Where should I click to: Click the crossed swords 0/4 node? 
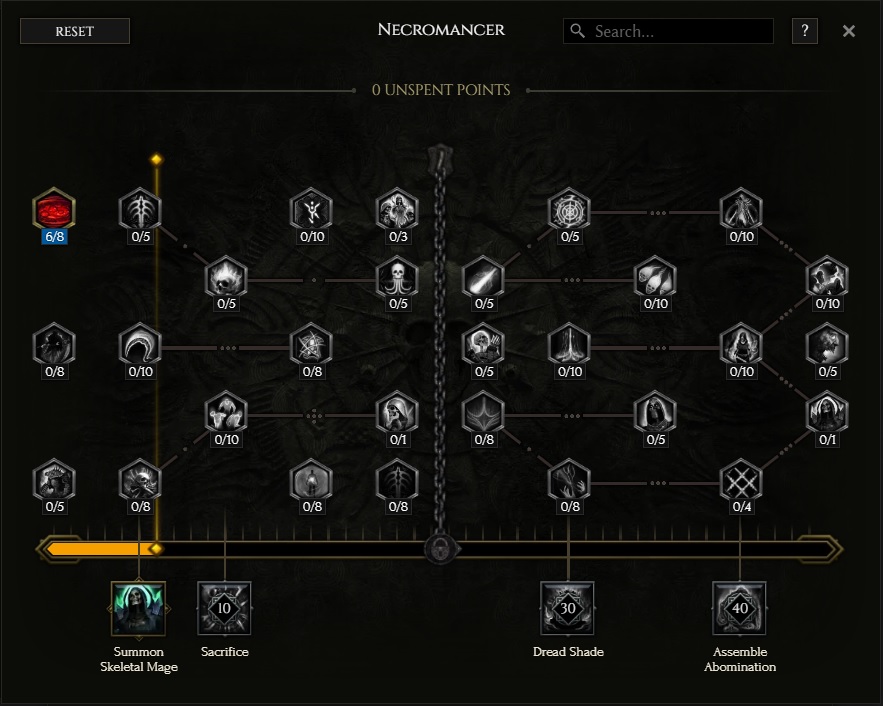pos(741,481)
